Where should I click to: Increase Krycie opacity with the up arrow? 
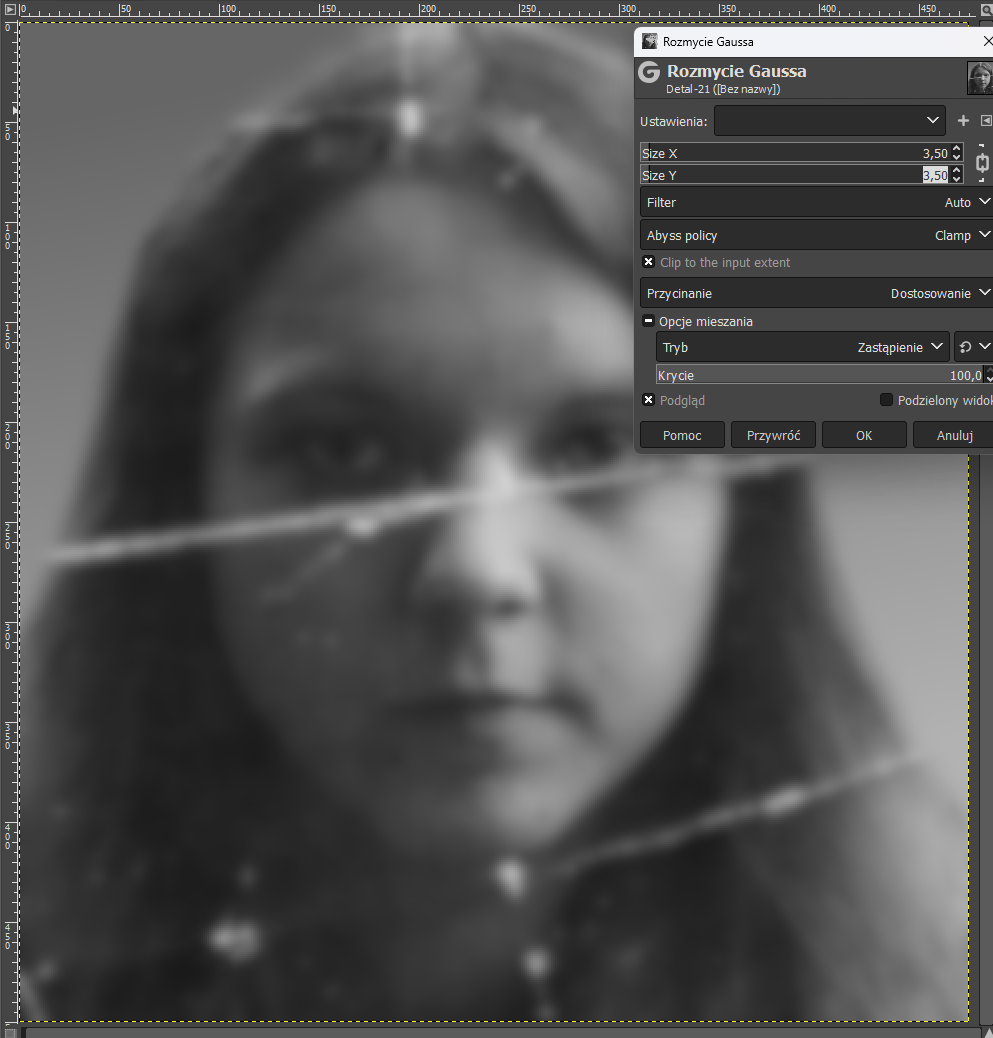pos(989,371)
